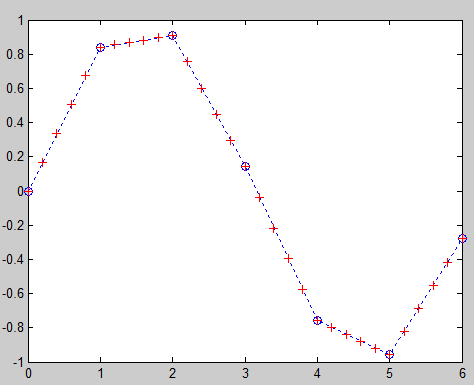Click the circled marker at x=3
474x385 pixels.
[x=245, y=166]
